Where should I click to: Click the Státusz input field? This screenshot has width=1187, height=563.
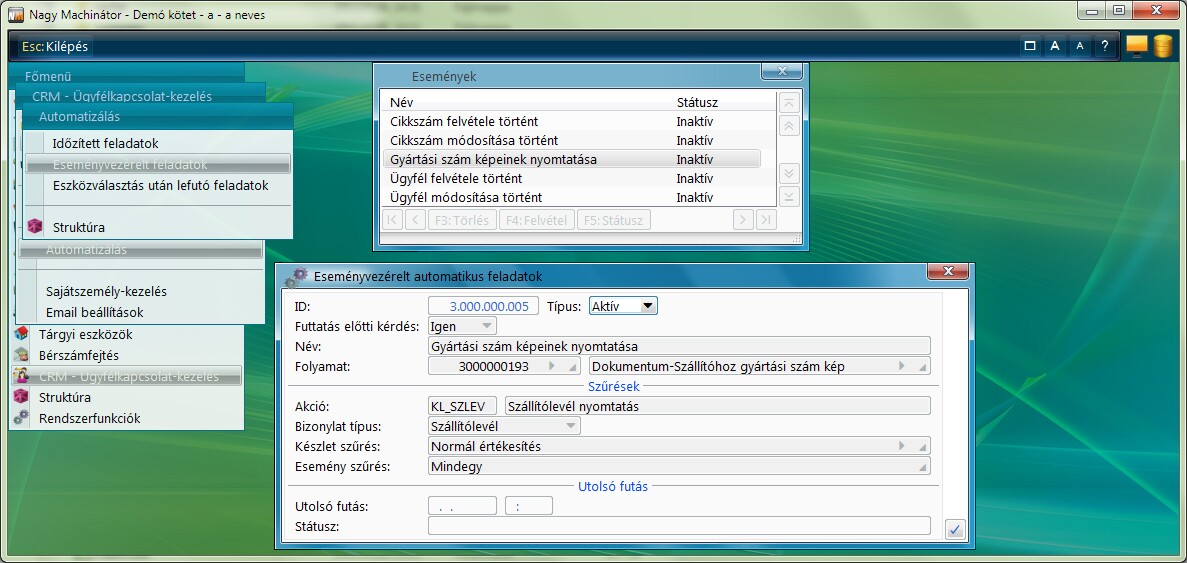pos(678,526)
